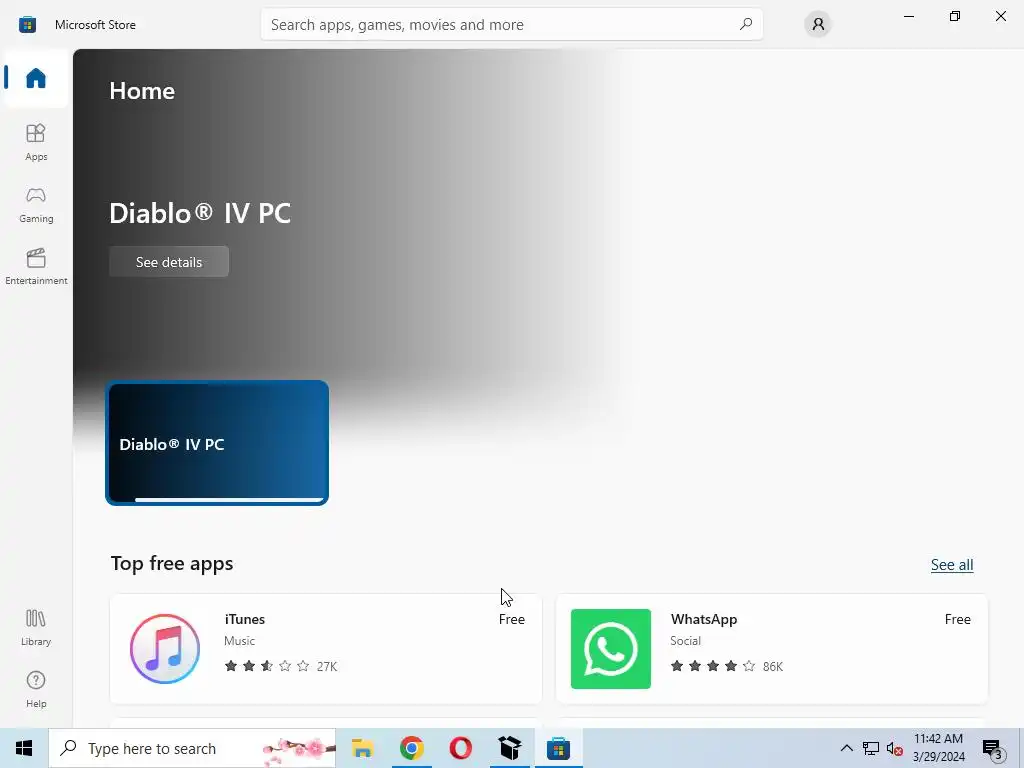The width and height of the screenshot is (1024, 768).
Task: Show hidden system tray icons
Action: [846, 748]
